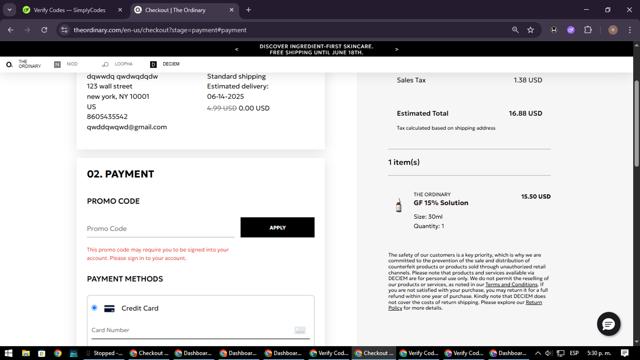Reload the checkout page
This screenshot has width=640, height=360.
pyautogui.click(x=44, y=30)
